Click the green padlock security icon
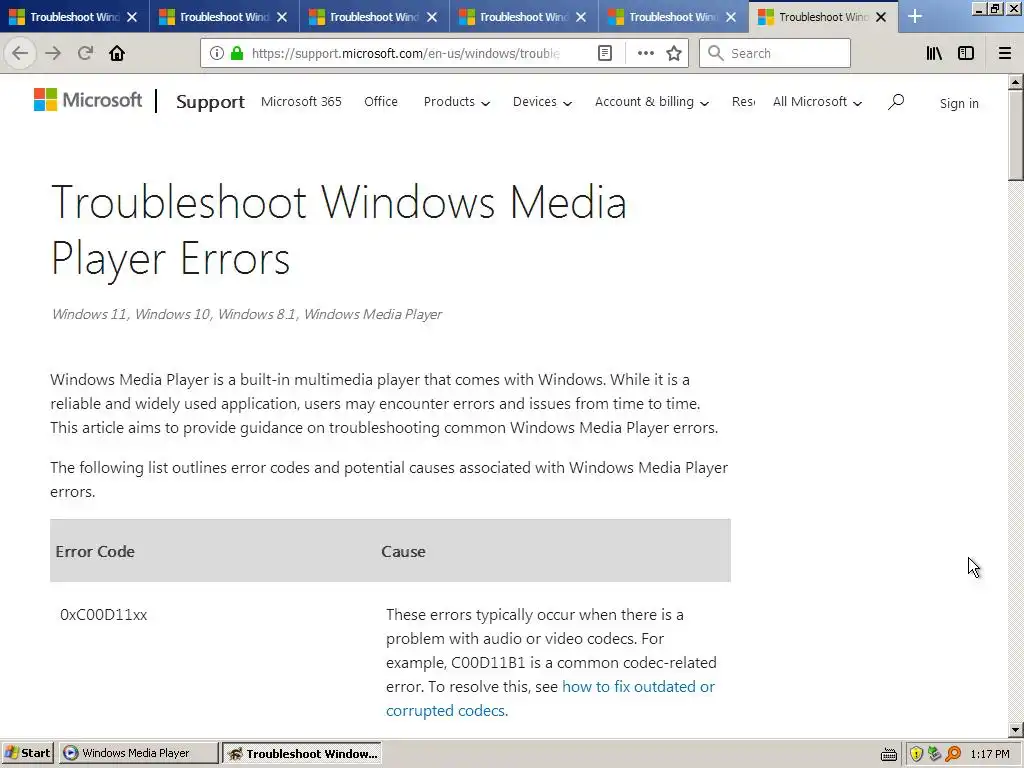1024x768 pixels. click(237, 53)
